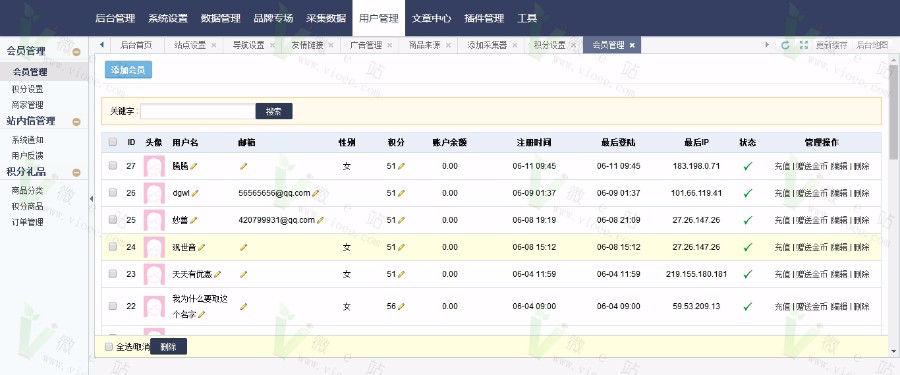This screenshot has height=375, width=900.
Task: Edit username pencil for ID 22
Action: (201, 314)
